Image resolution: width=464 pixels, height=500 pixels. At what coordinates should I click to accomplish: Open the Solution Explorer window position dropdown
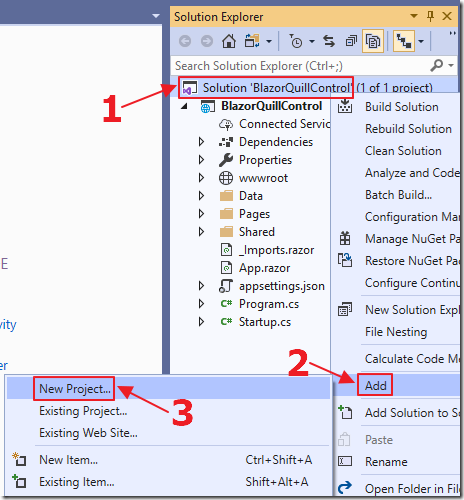pyautogui.click(x=414, y=16)
